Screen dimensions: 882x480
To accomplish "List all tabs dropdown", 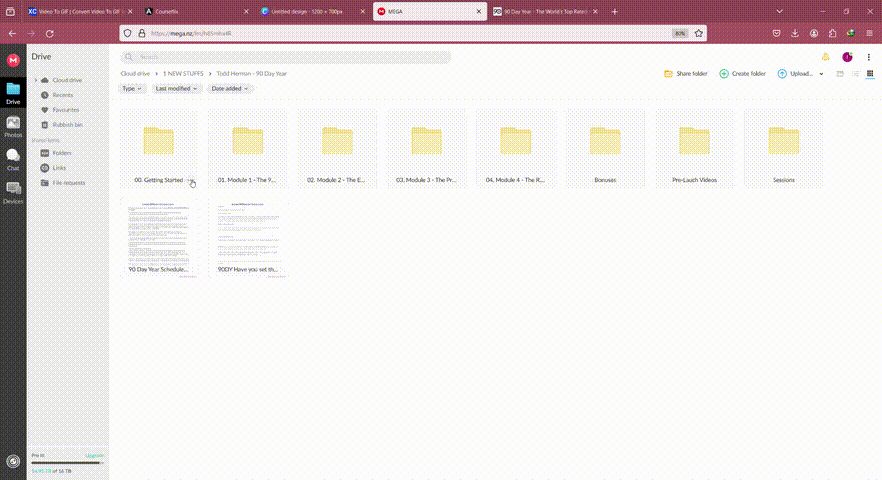I will coord(779,11).
